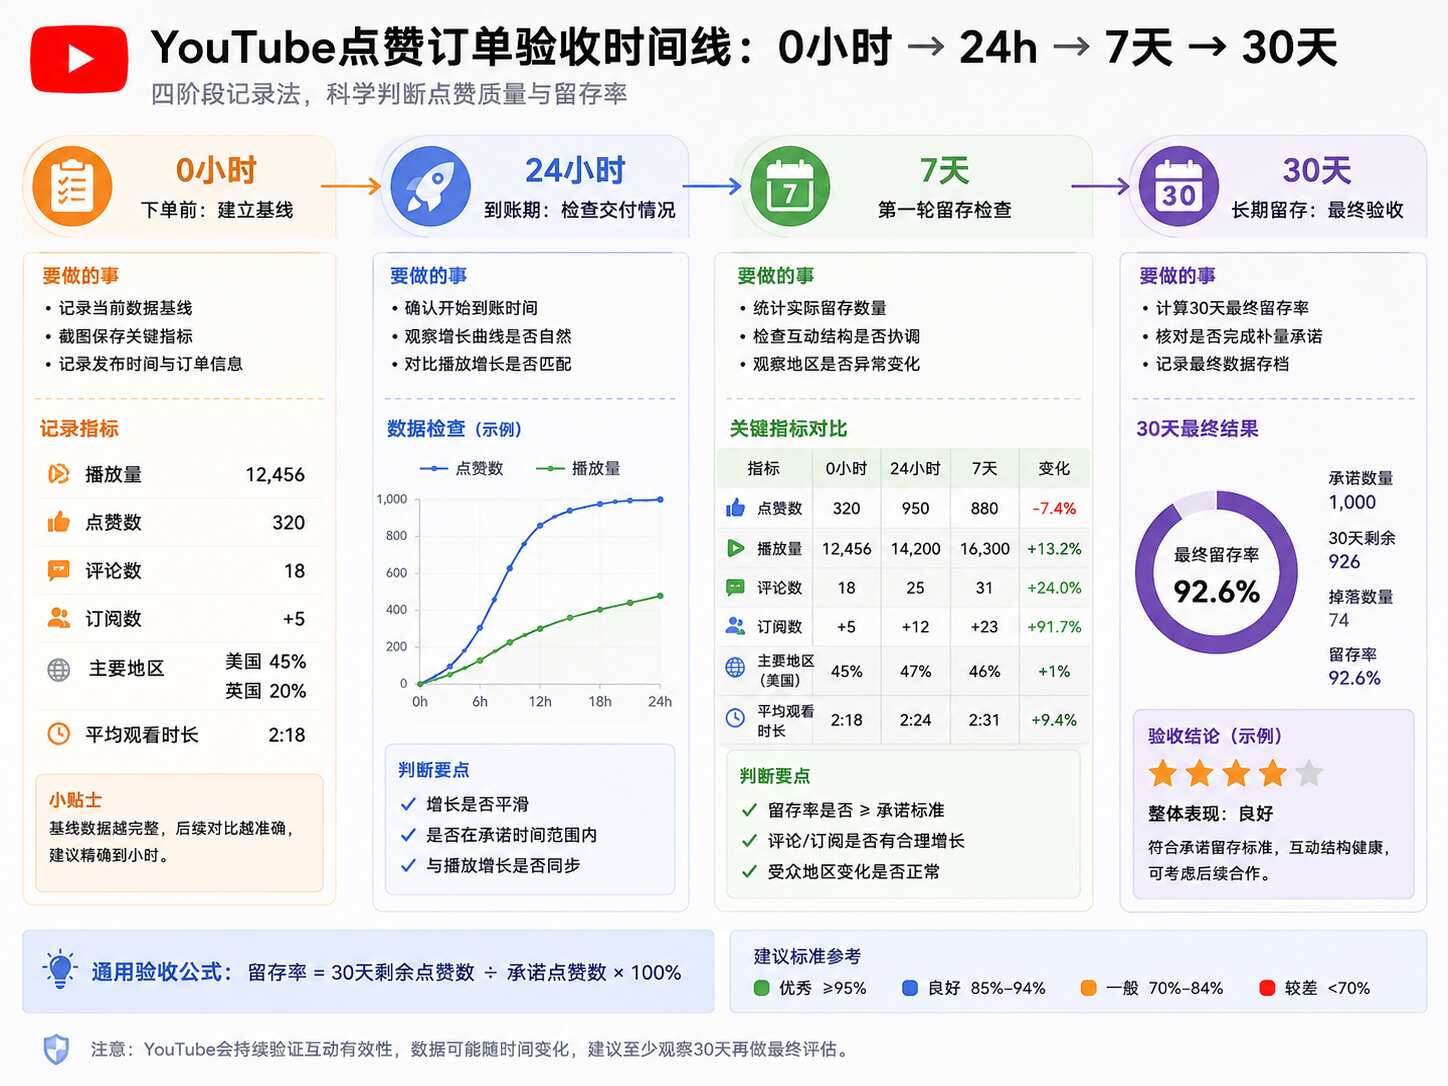Click the green calendar icon showing 7
1448x1086 pixels.
coord(789,186)
